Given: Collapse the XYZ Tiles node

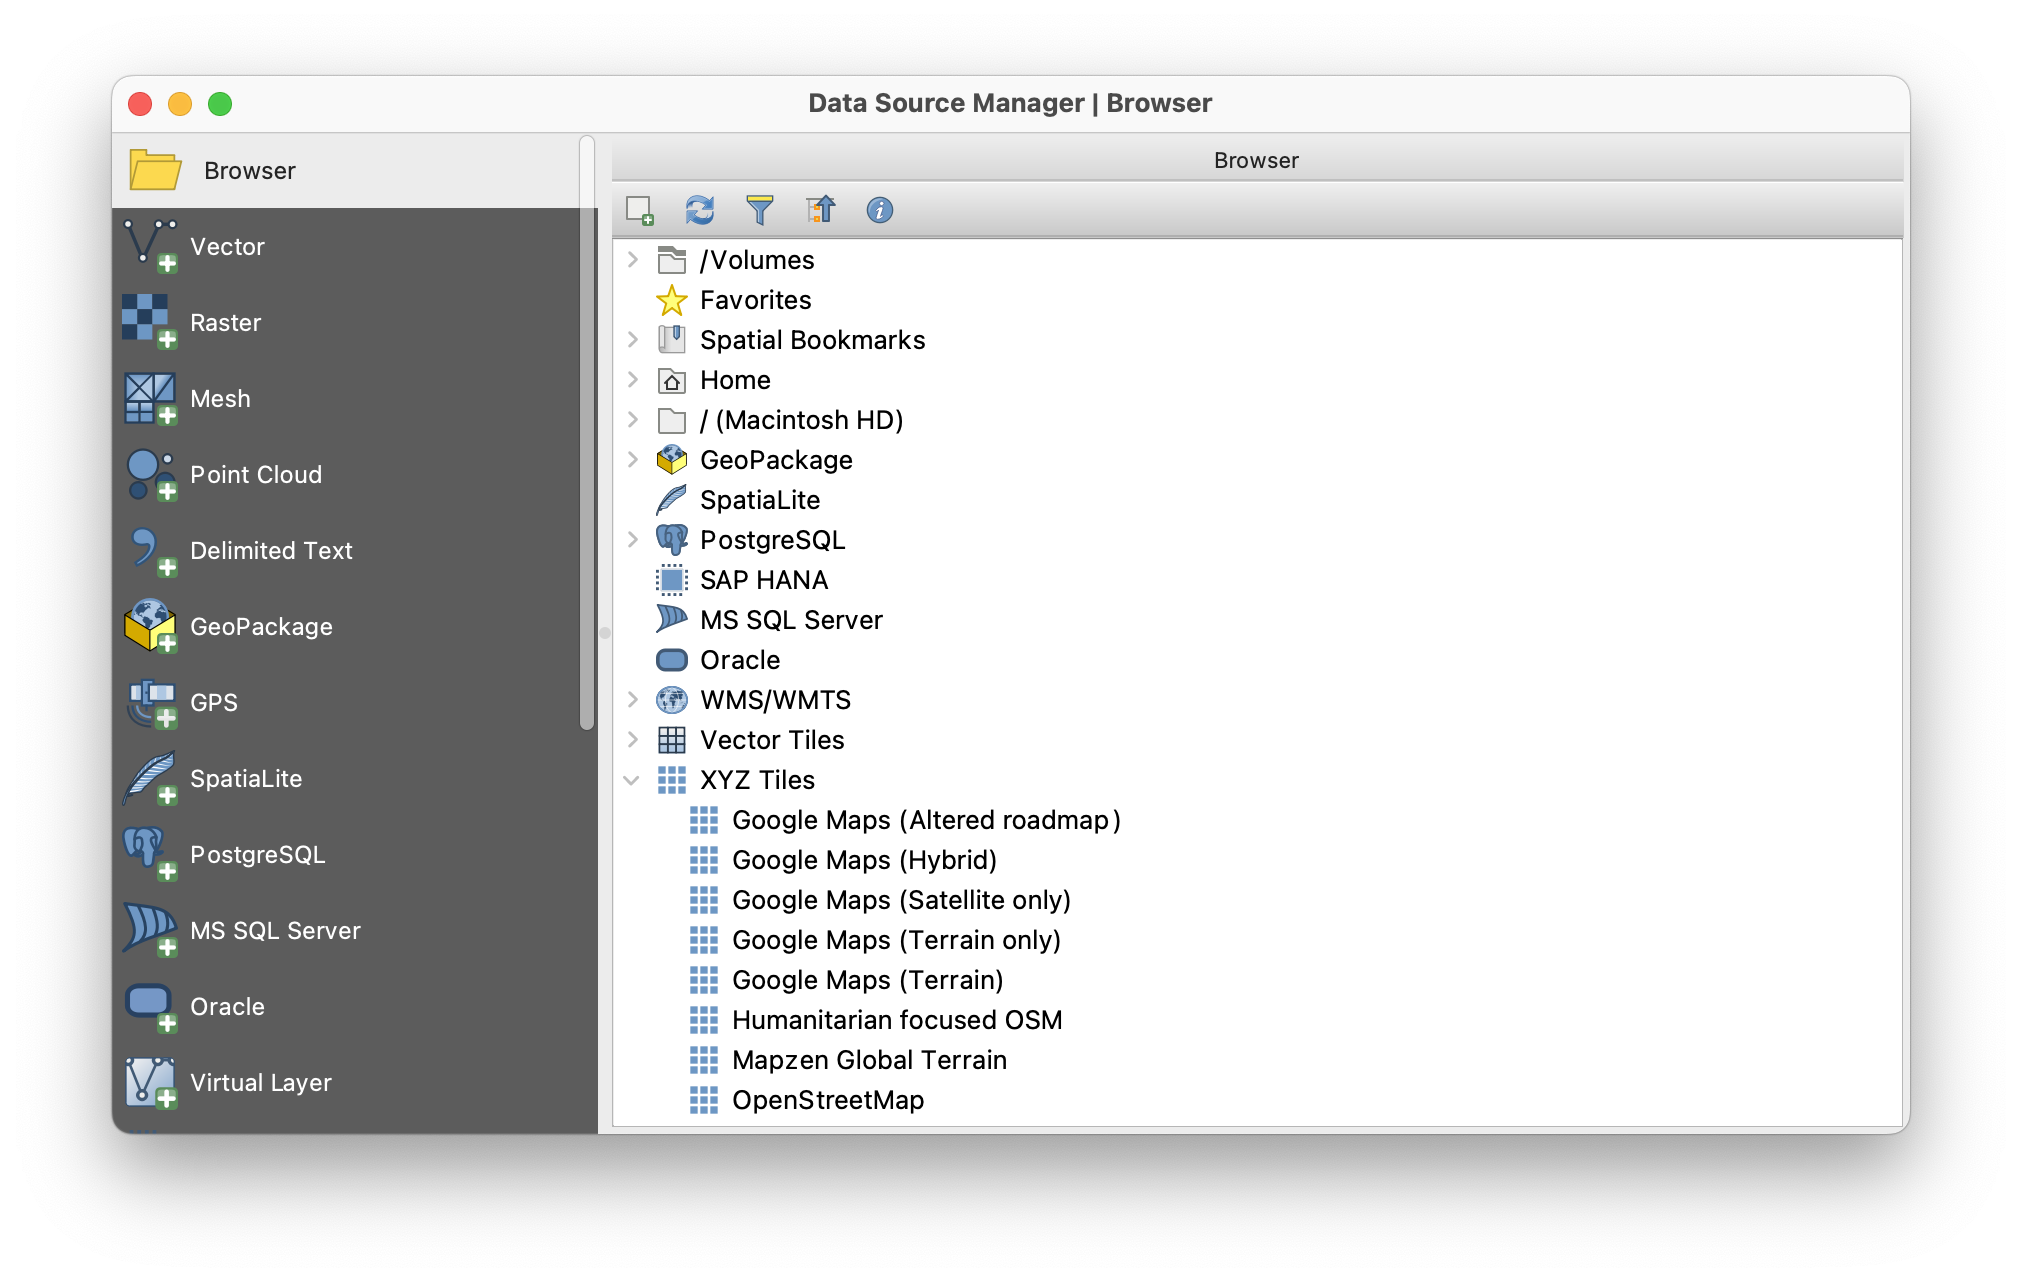Looking at the screenshot, I should click(x=632, y=780).
